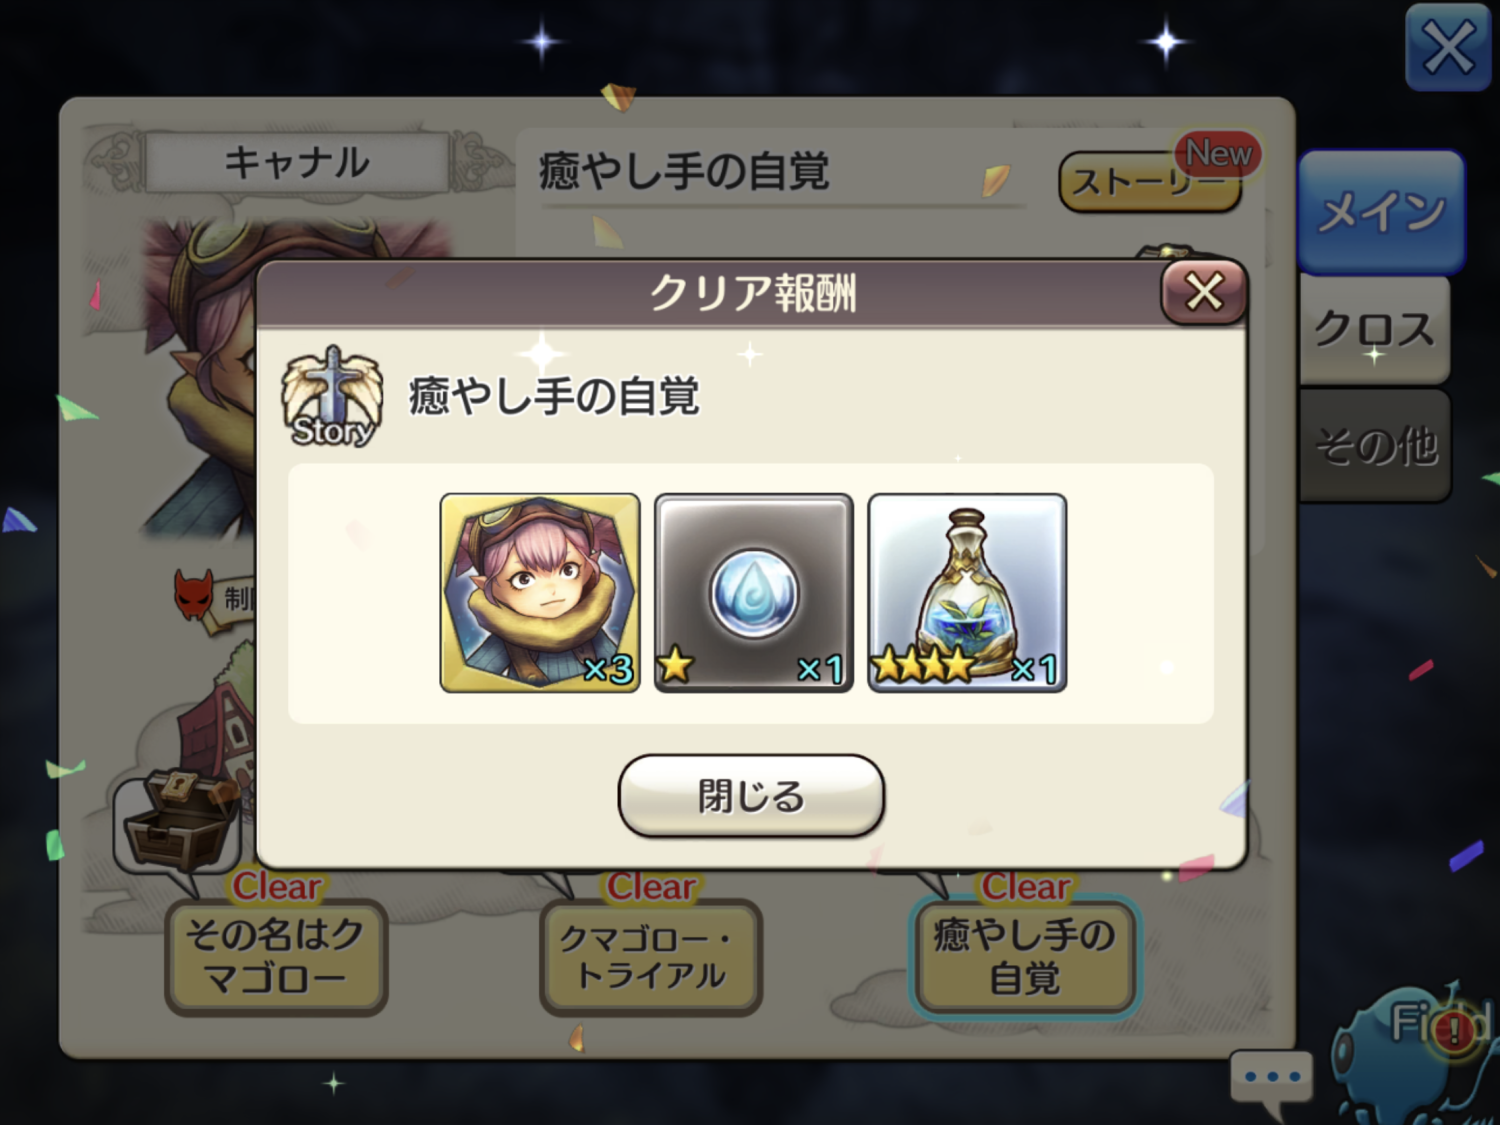1500x1125 pixels.
Task: Close the screen with the blue X
Action: [1448, 47]
